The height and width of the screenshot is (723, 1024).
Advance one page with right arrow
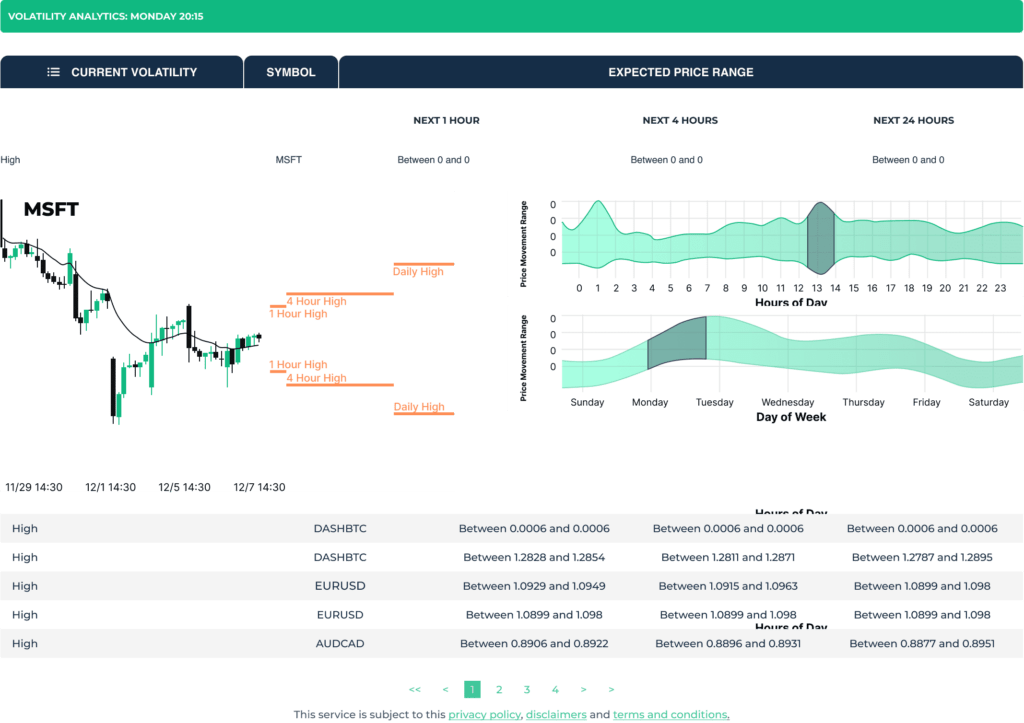coord(583,689)
